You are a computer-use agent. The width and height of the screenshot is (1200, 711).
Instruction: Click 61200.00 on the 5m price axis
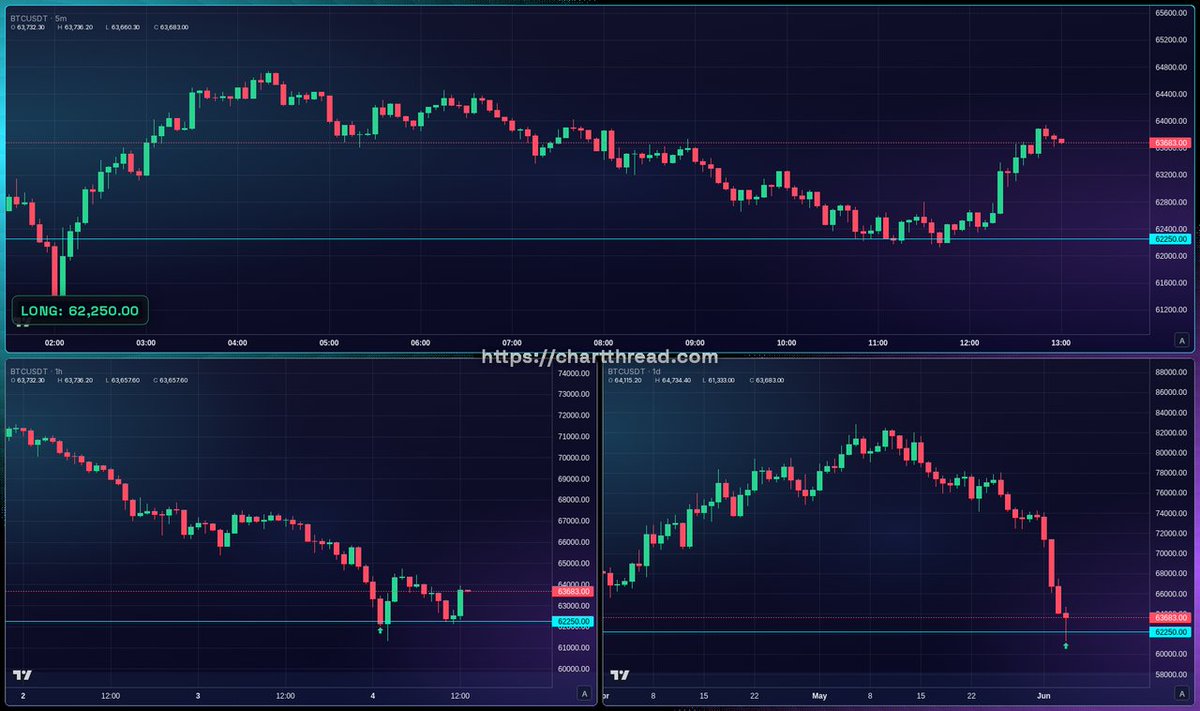[x=1171, y=310]
